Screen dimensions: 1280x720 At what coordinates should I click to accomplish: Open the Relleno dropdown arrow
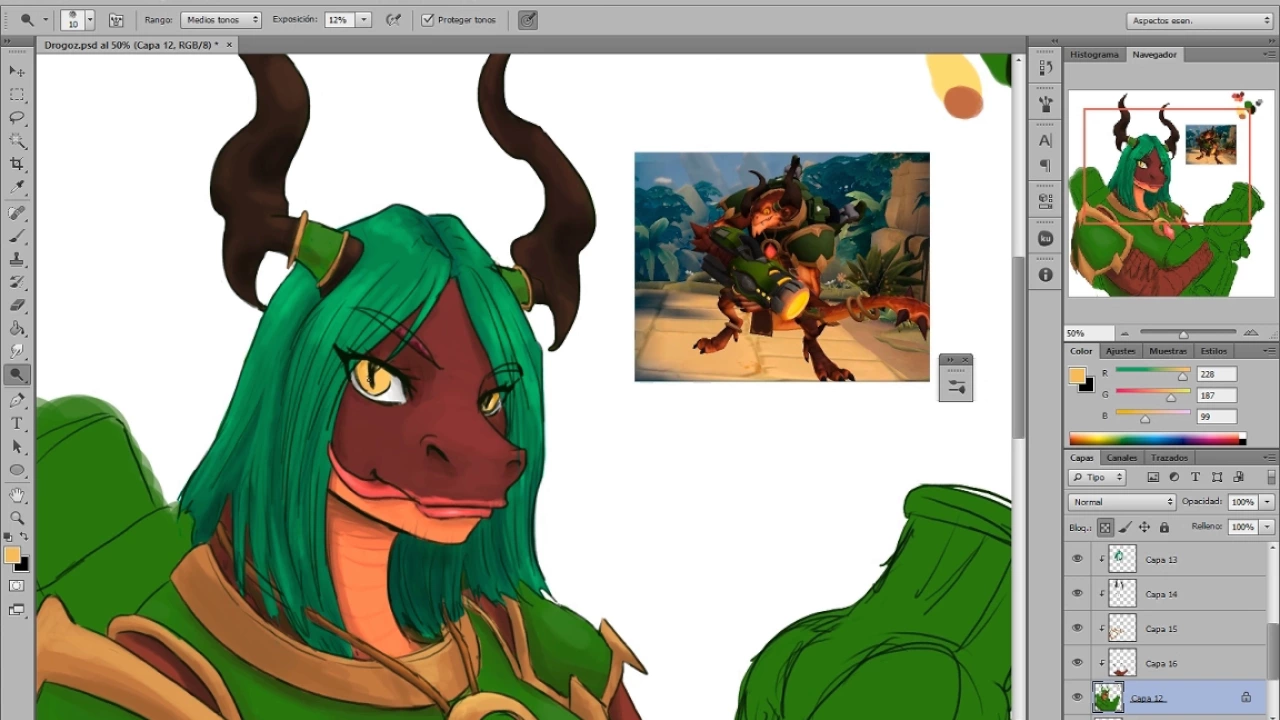pos(1267,527)
